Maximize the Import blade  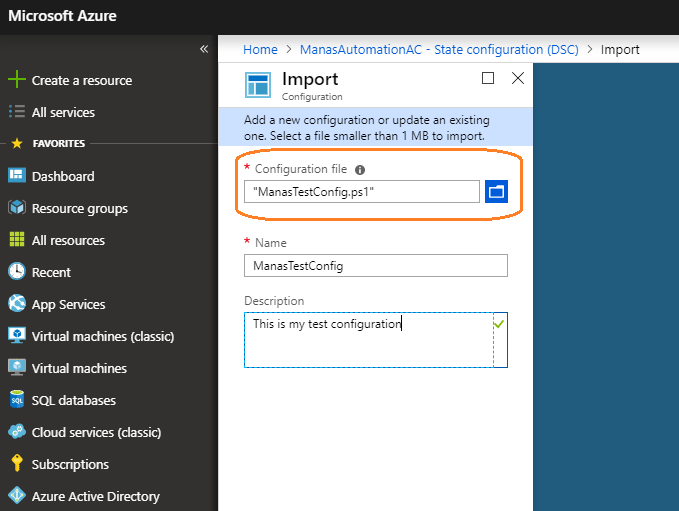tap(488, 78)
